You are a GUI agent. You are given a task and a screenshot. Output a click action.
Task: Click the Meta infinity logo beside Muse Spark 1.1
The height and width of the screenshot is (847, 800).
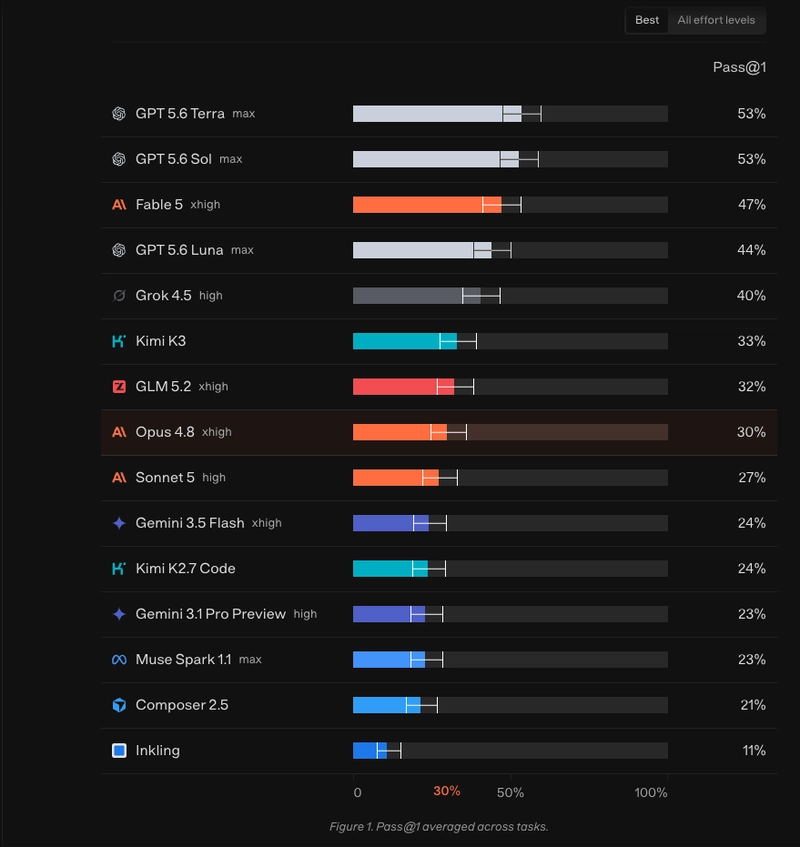(x=119, y=660)
